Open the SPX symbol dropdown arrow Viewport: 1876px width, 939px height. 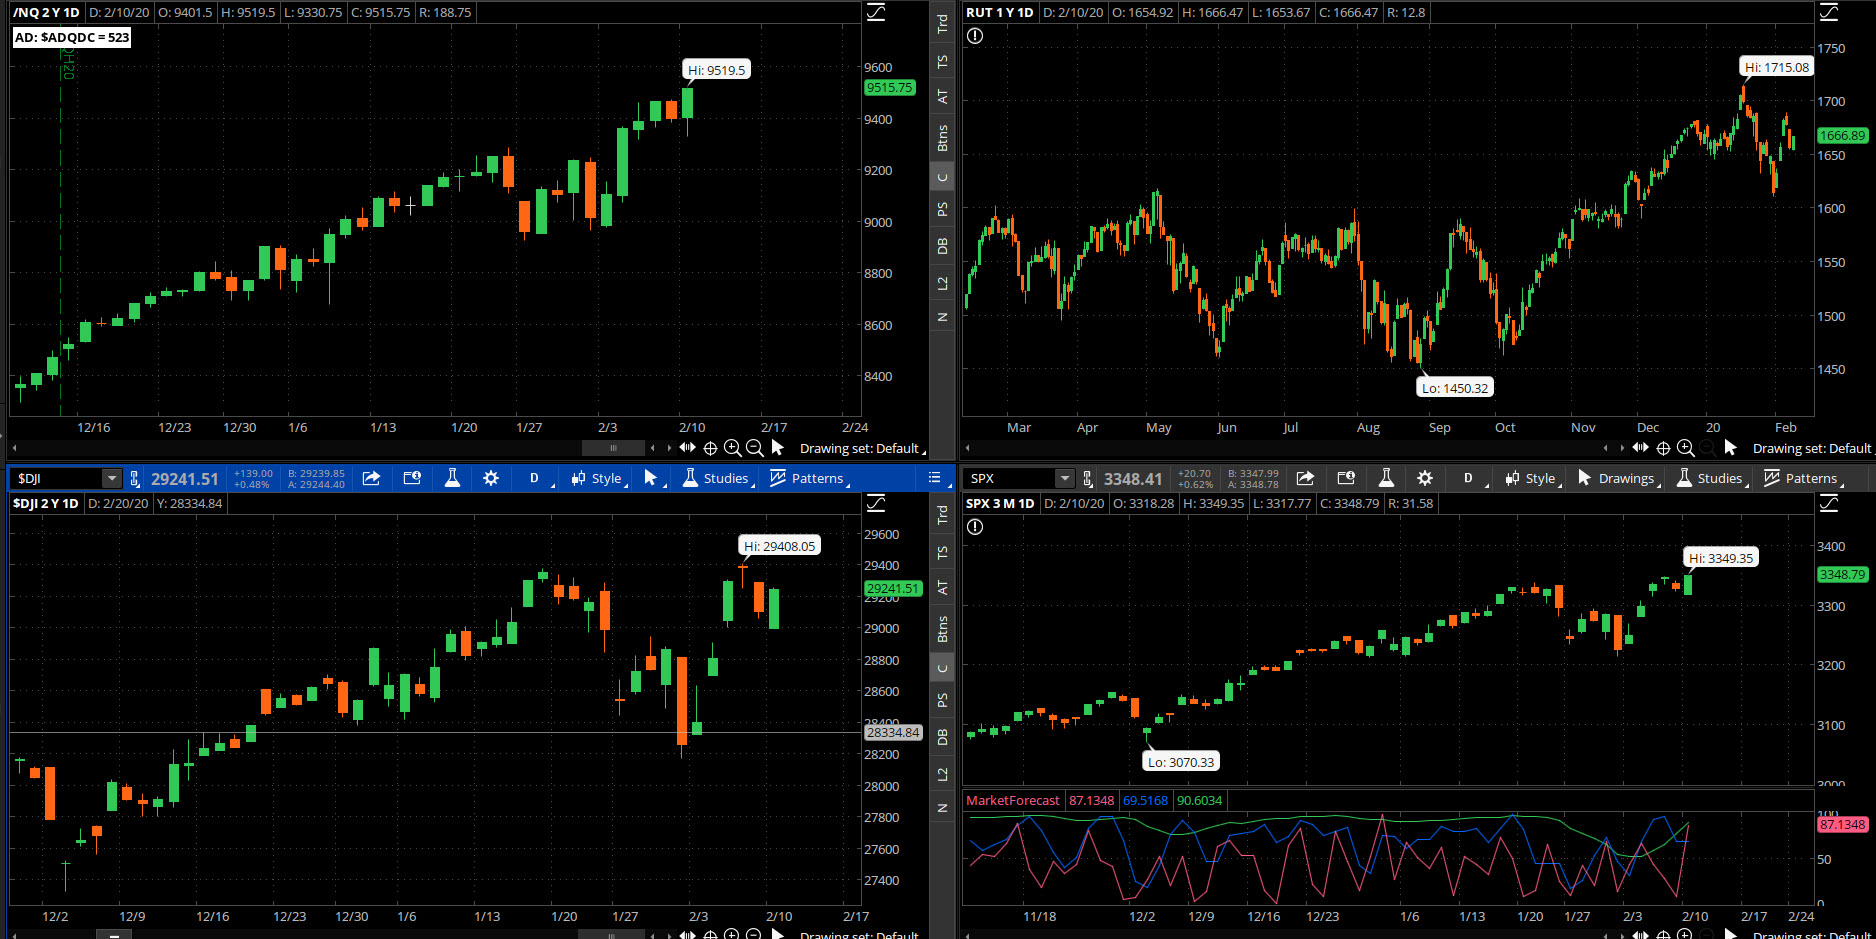coord(1065,479)
